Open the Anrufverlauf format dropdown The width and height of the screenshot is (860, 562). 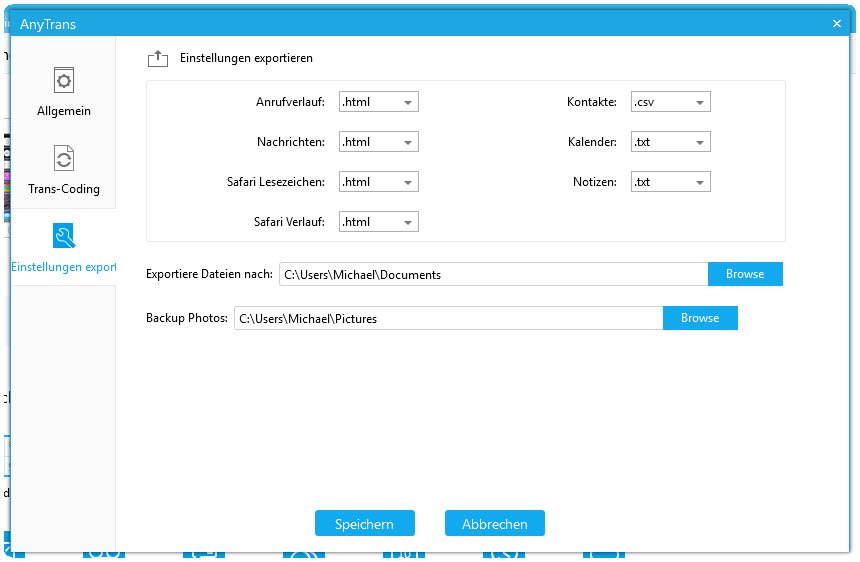[x=378, y=102]
